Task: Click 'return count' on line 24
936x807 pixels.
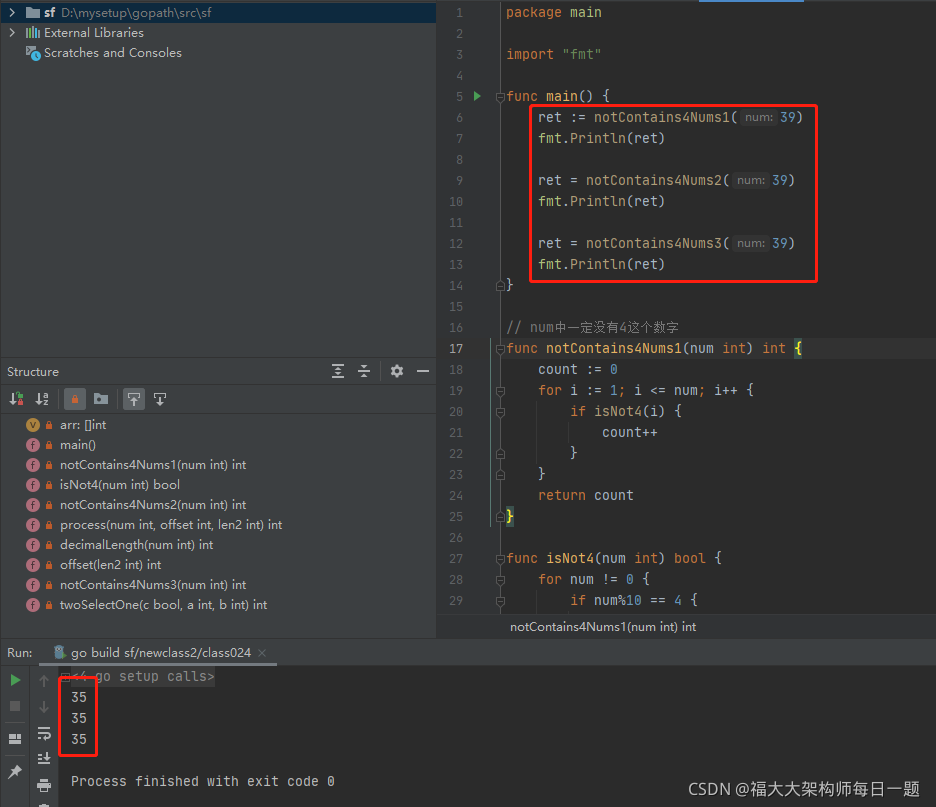Action: pos(586,495)
